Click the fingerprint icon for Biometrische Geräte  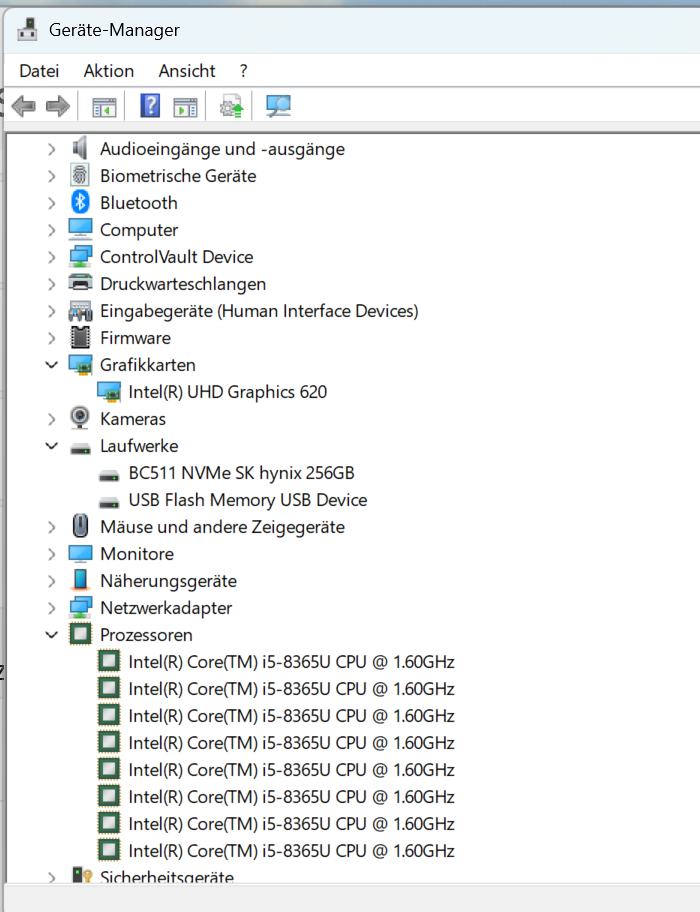[x=80, y=175]
